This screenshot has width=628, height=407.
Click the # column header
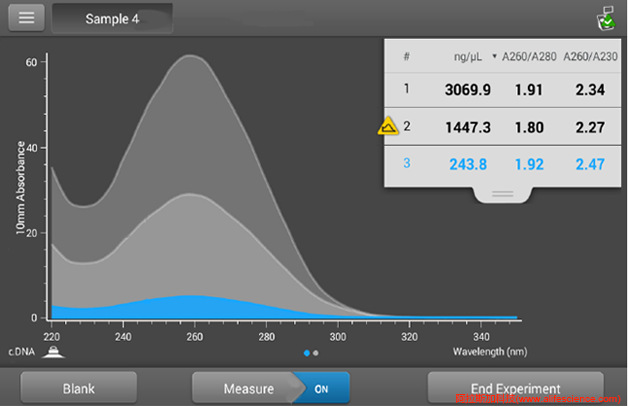click(407, 57)
